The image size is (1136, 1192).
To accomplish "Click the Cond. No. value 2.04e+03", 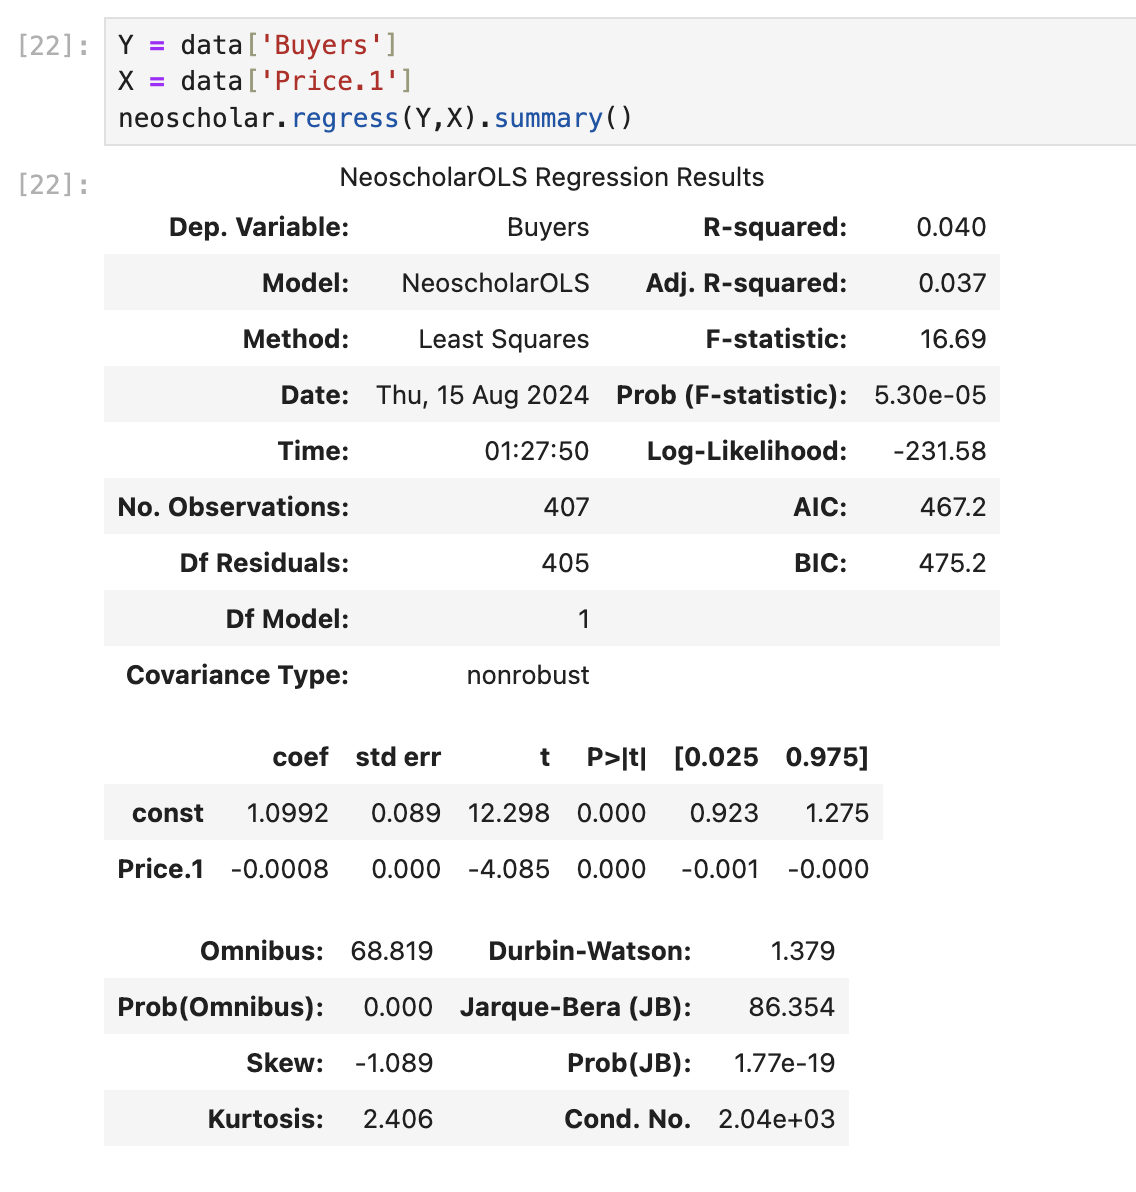I will pos(776,1119).
